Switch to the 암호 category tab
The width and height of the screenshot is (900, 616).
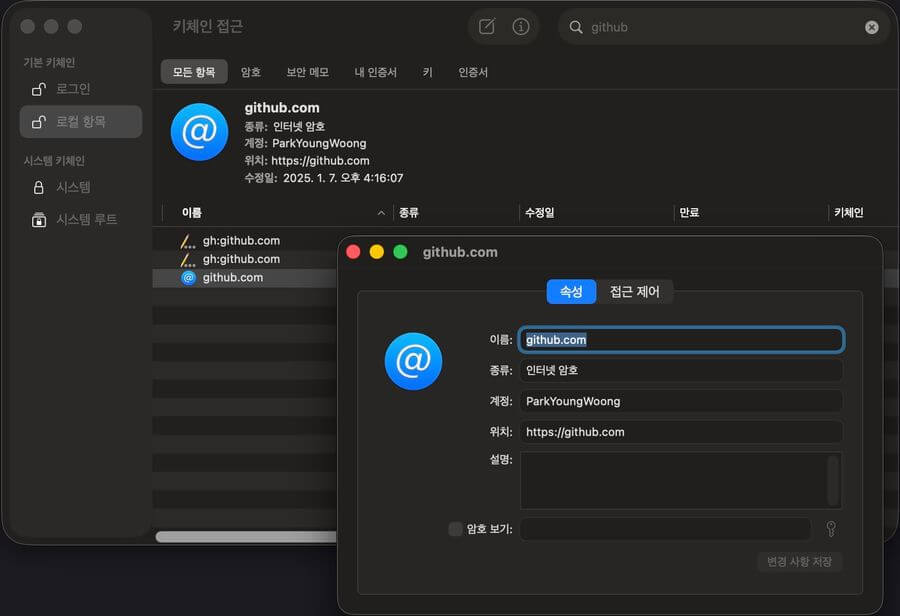pyautogui.click(x=250, y=72)
